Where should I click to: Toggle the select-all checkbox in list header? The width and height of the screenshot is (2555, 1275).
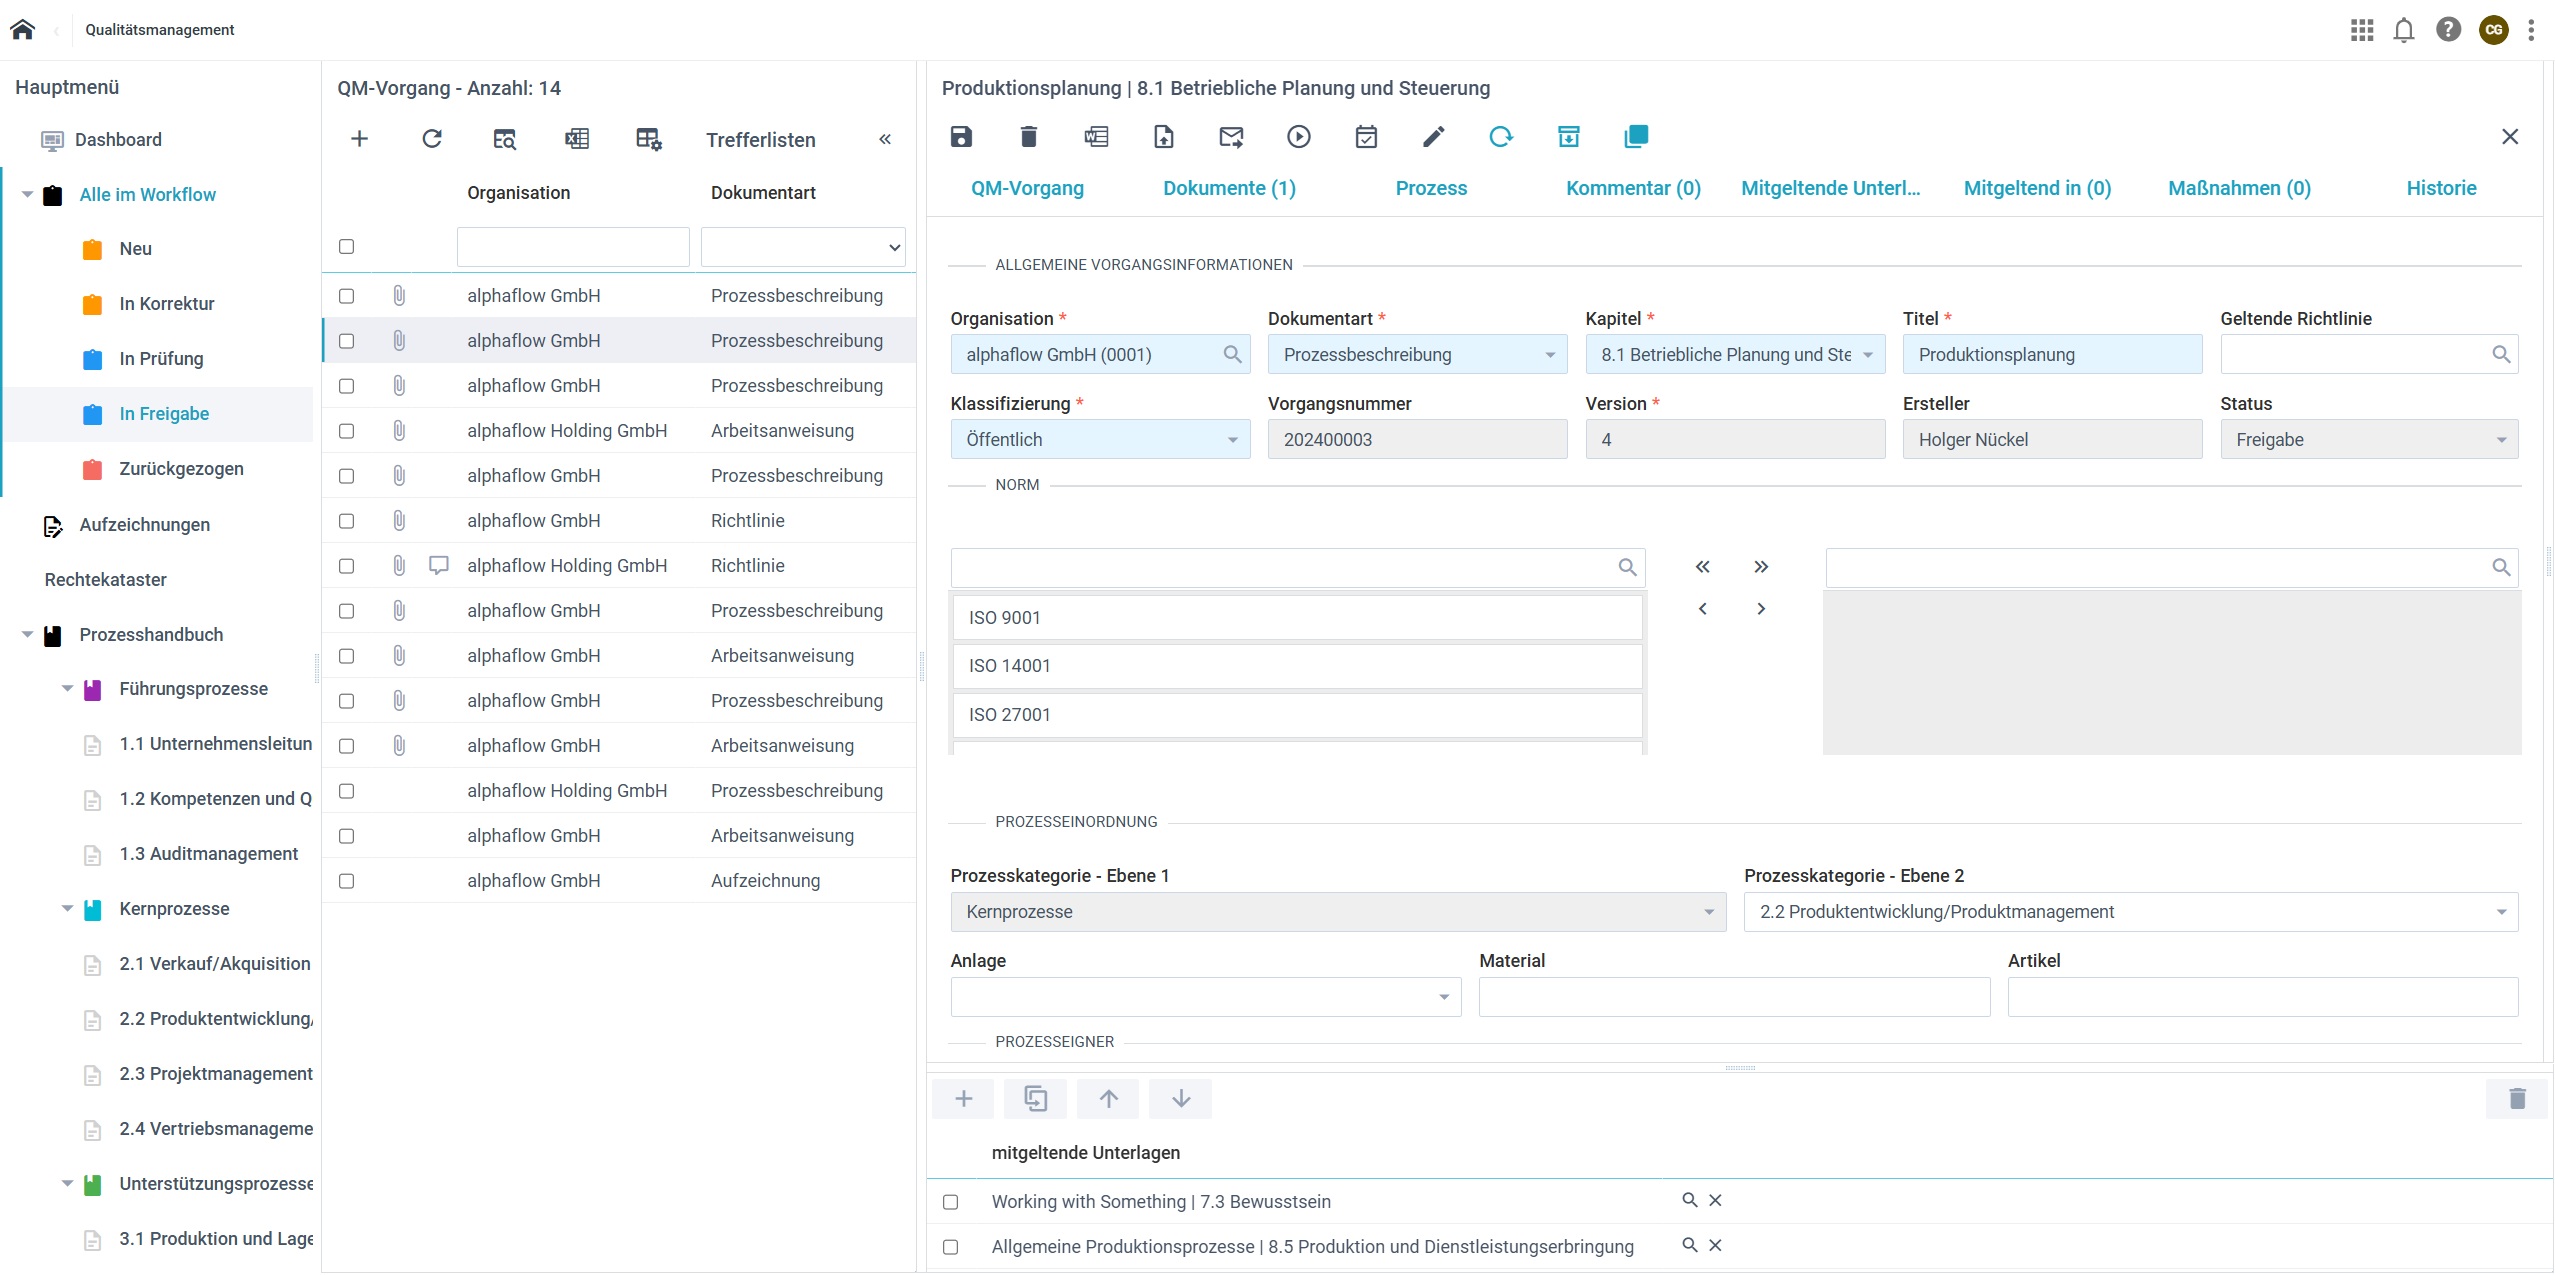347,247
